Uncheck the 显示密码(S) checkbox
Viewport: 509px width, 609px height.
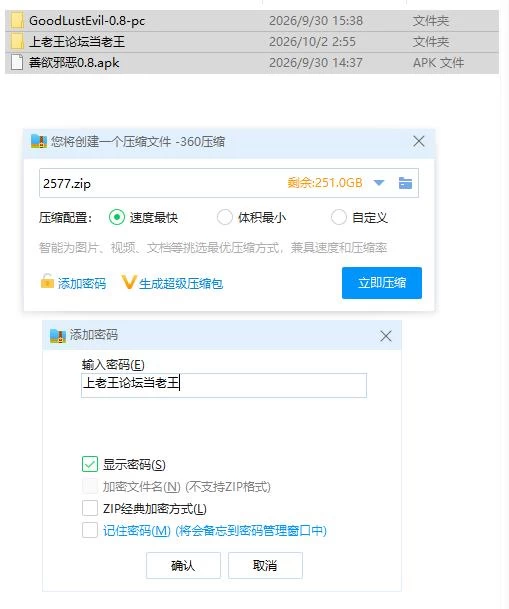(90, 464)
